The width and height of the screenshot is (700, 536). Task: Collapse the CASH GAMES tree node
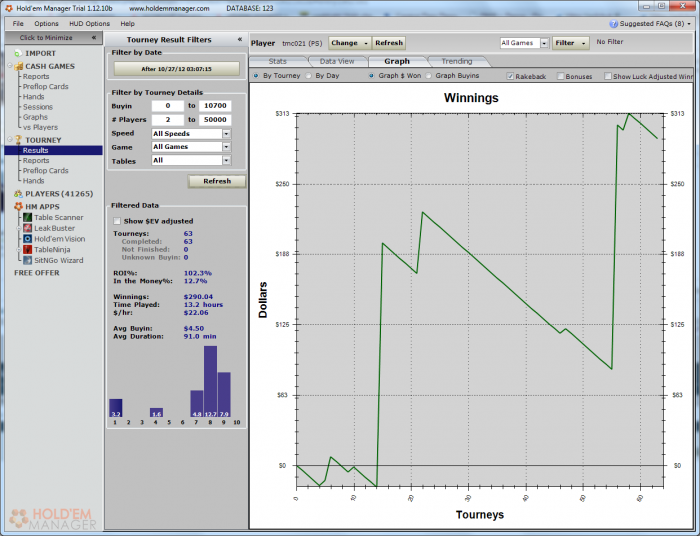[10, 66]
